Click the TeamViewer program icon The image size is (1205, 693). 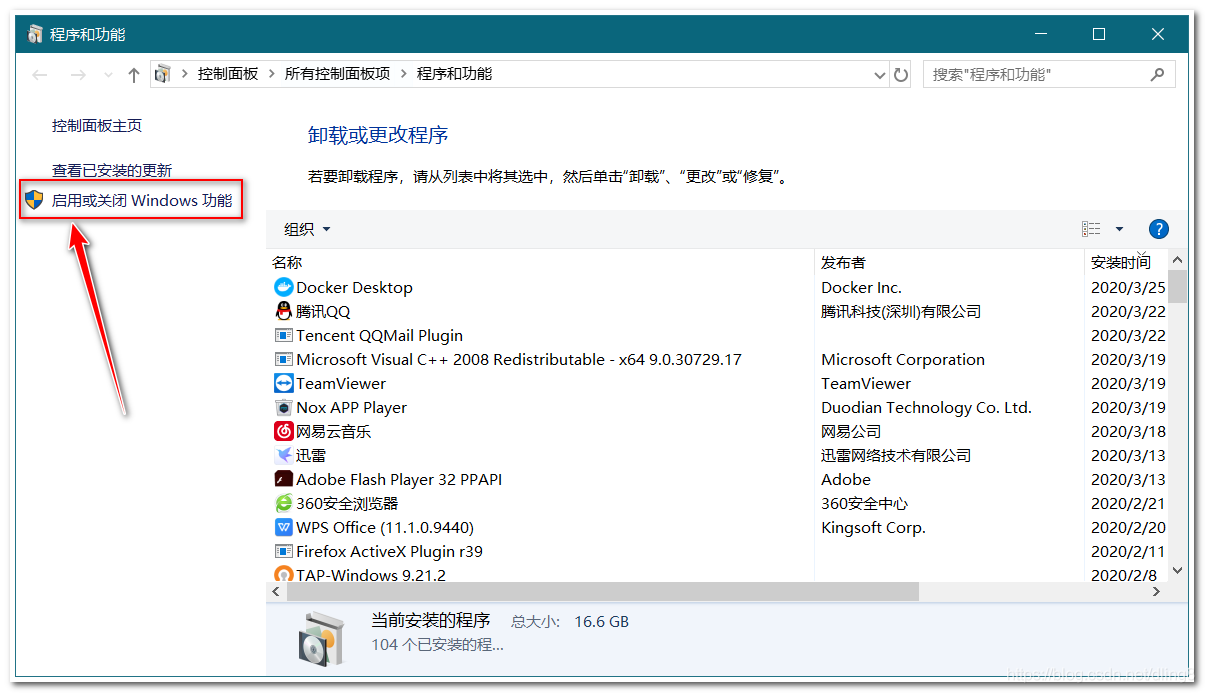tap(283, 383)
